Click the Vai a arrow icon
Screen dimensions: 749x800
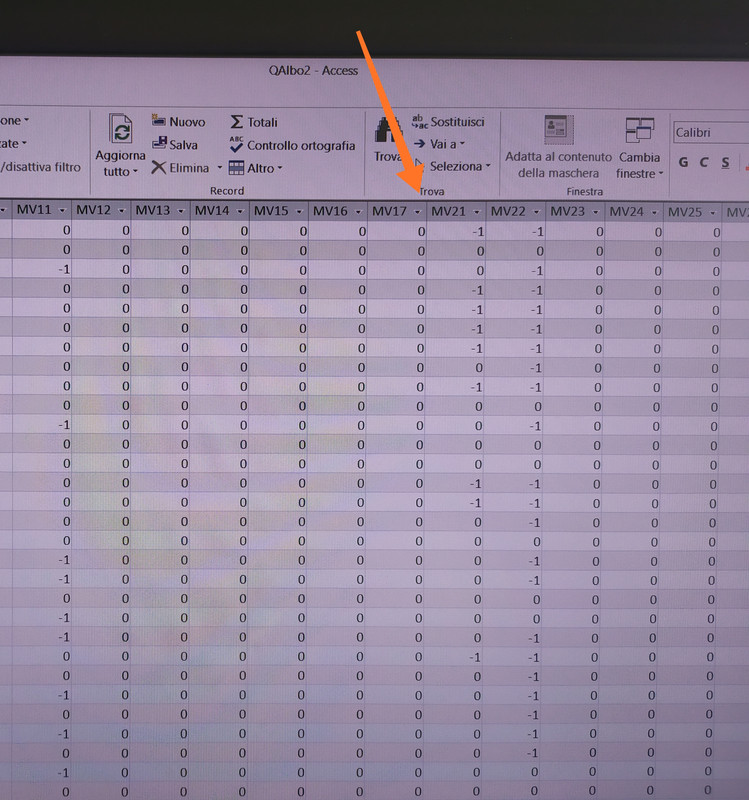(419, 144)
